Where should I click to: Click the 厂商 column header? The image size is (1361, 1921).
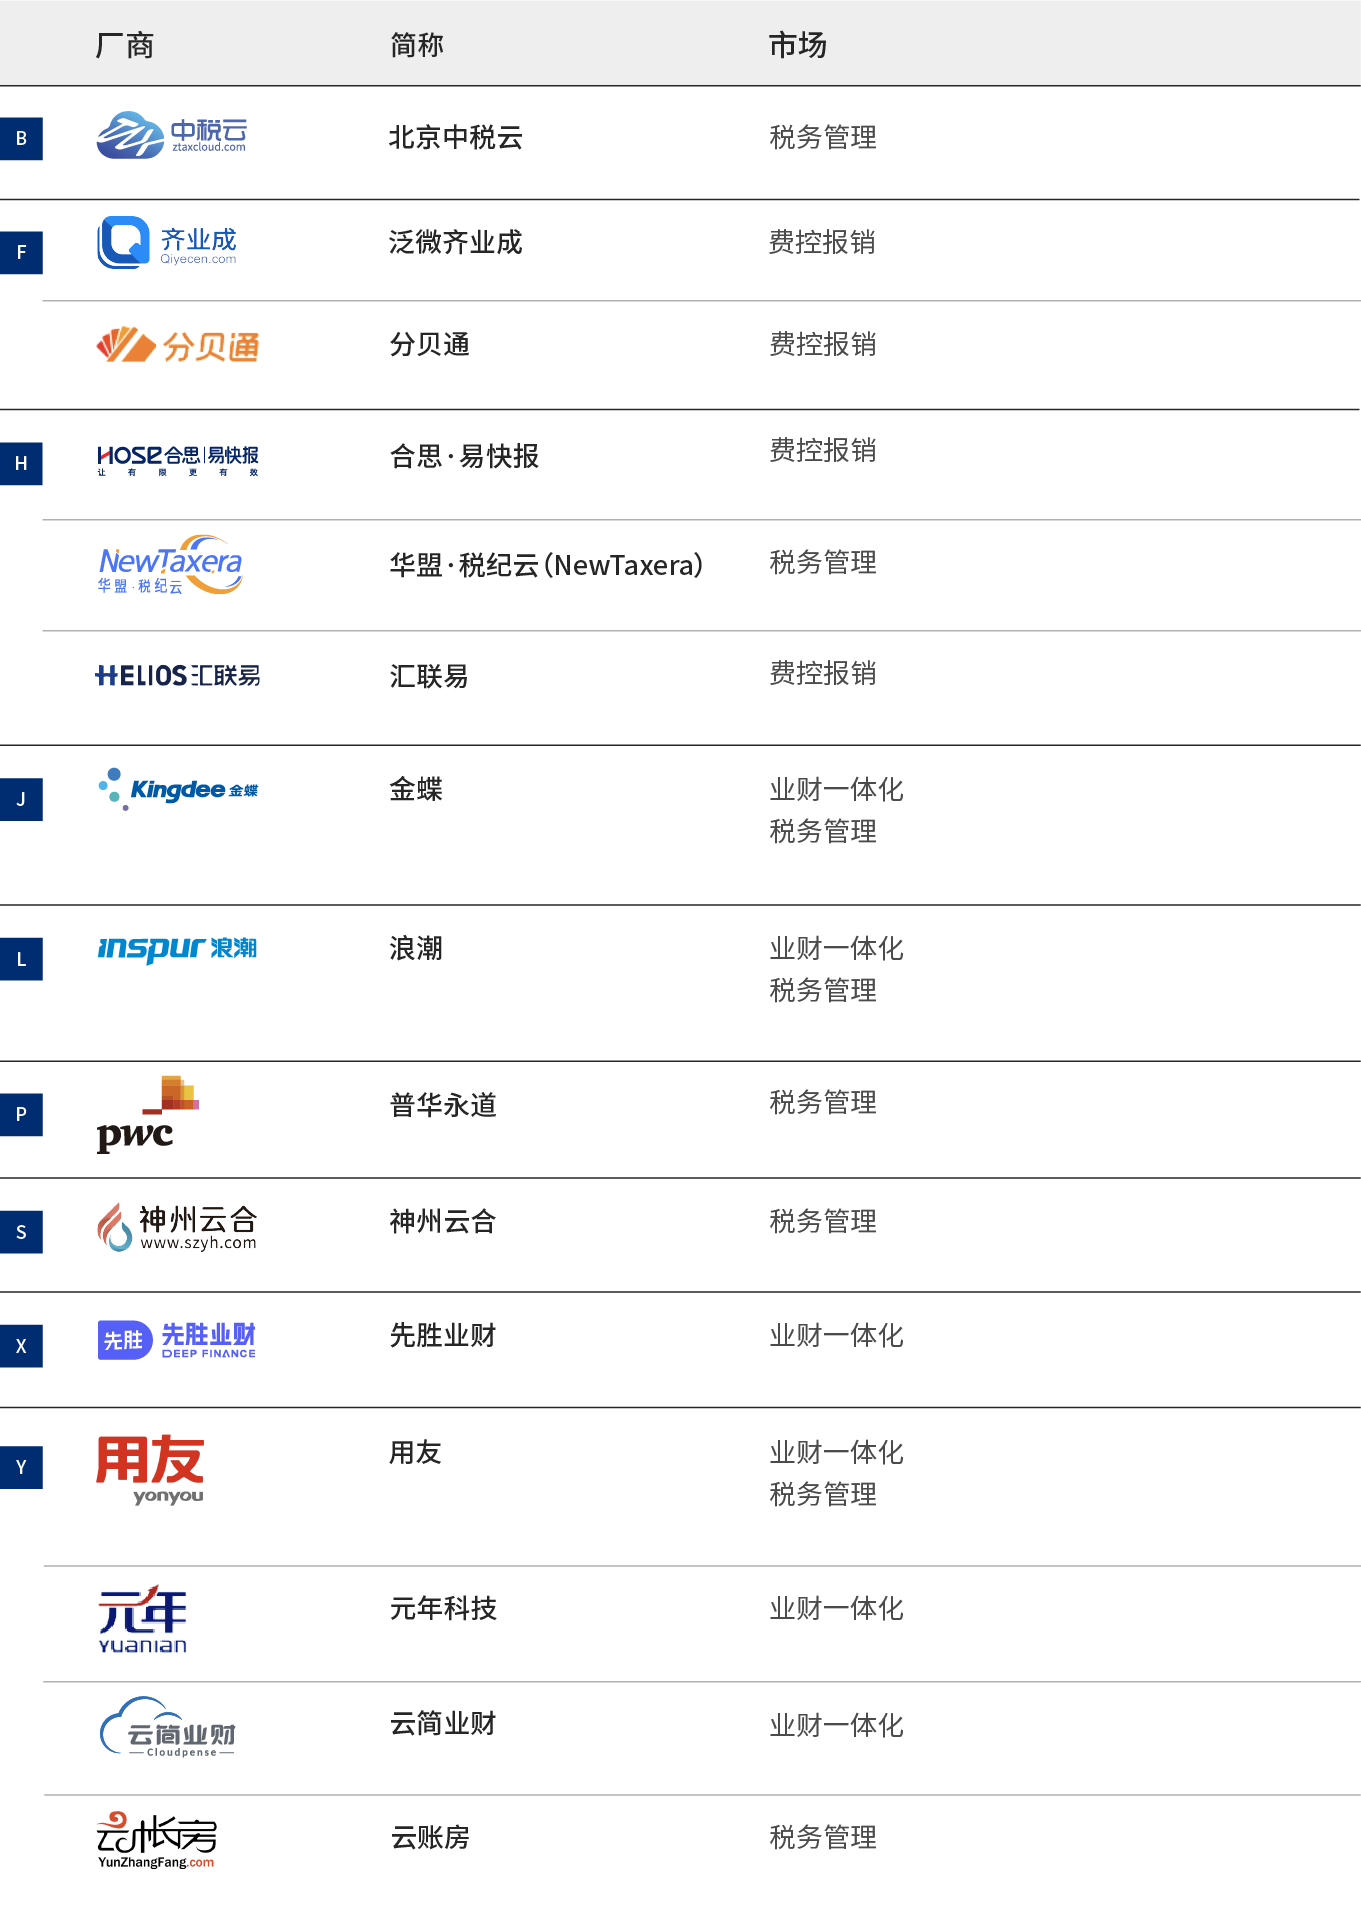(x=125, y=46)
